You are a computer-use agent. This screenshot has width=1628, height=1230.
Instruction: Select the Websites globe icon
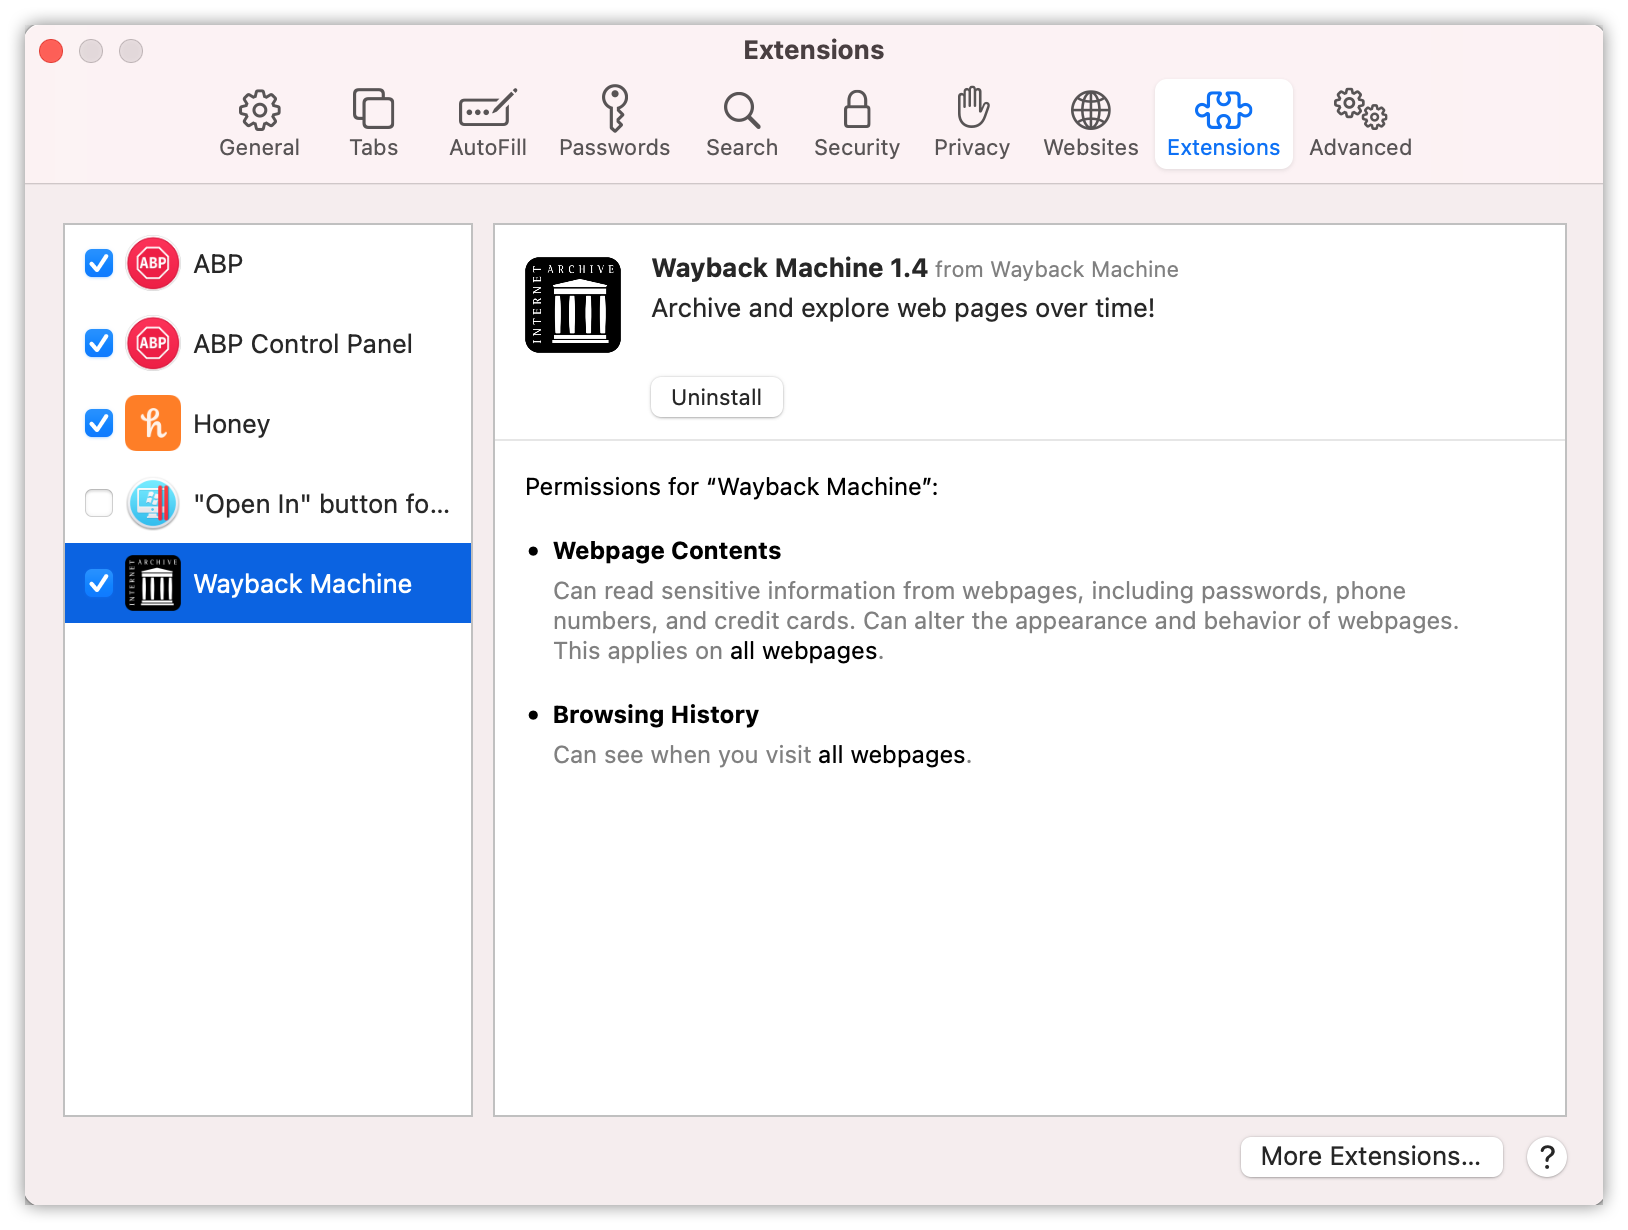1089,122
